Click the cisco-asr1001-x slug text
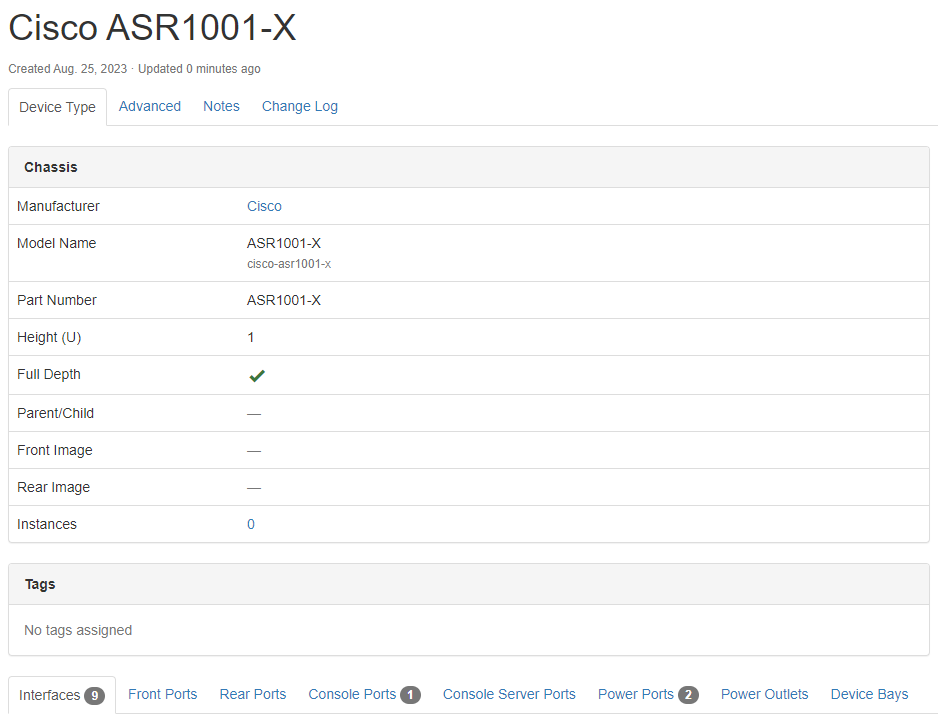 289,264
